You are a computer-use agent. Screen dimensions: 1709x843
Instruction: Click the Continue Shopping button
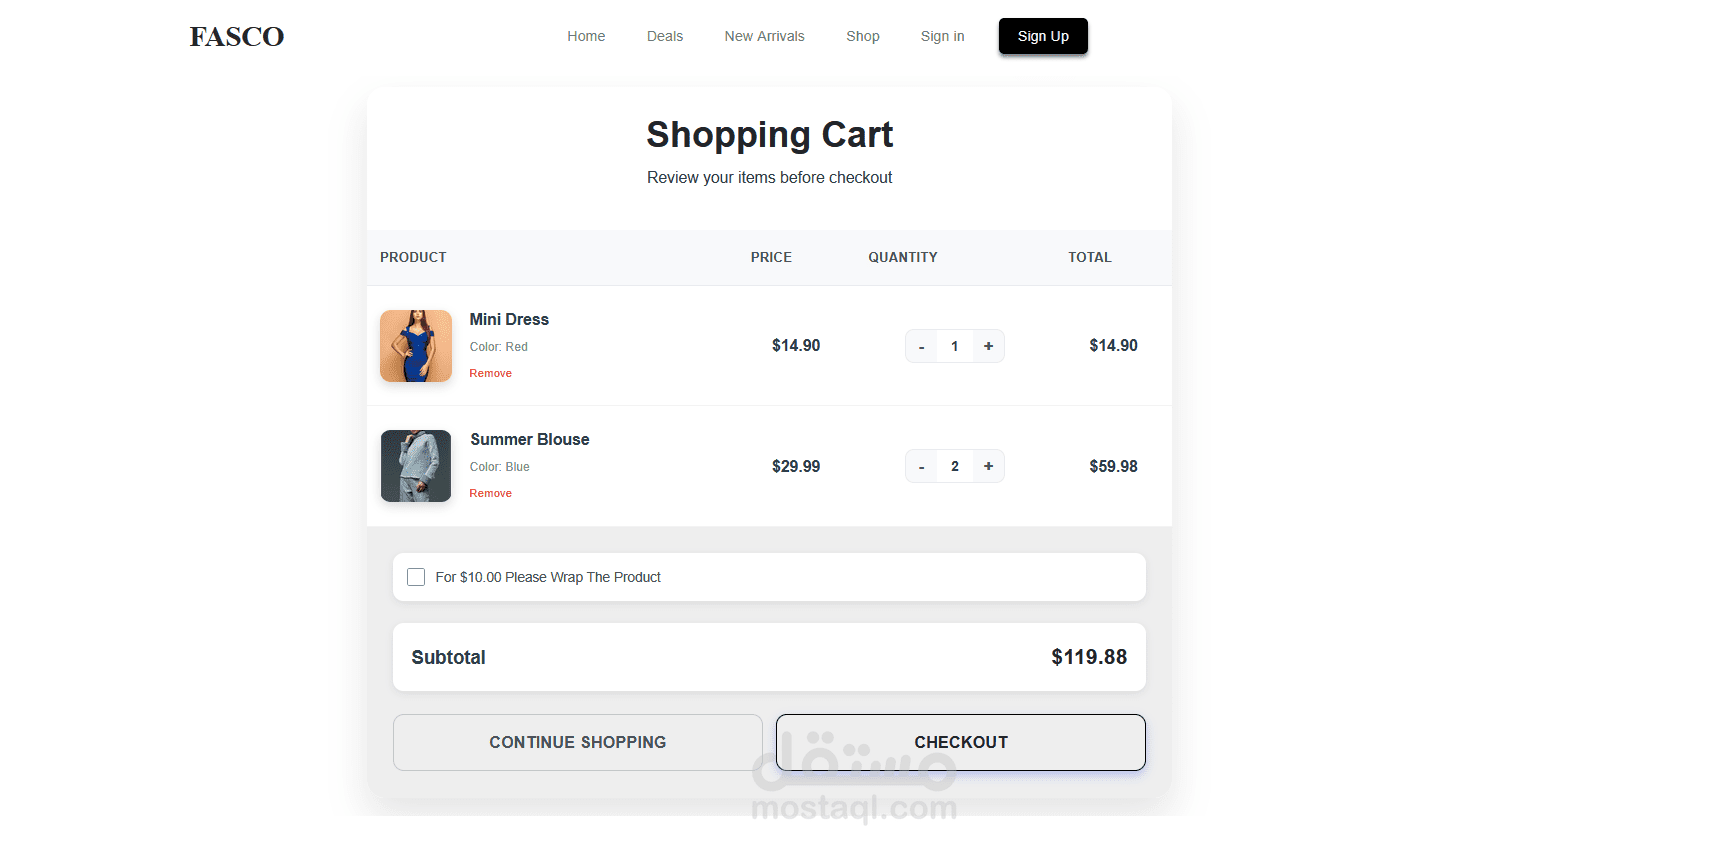click(577, 742)
